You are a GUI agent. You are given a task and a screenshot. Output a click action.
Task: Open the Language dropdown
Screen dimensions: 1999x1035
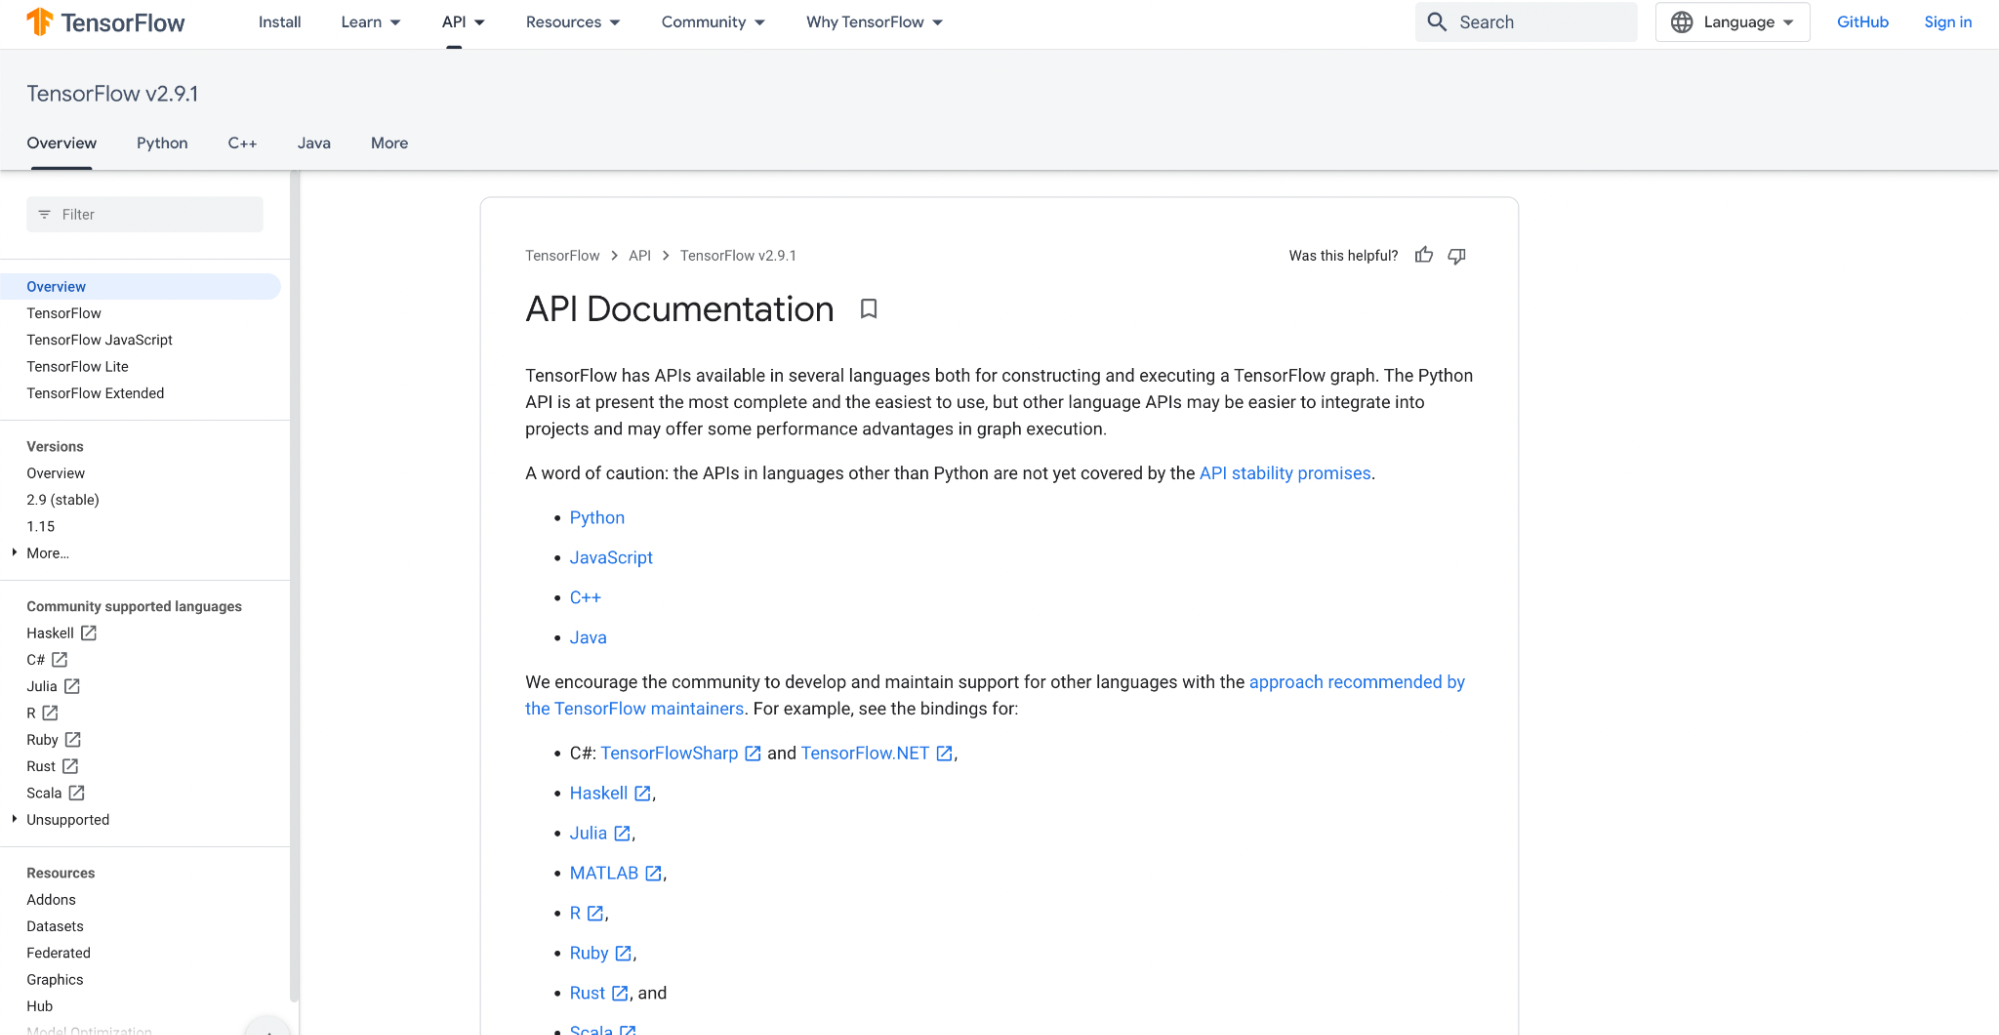point(1733,21)
